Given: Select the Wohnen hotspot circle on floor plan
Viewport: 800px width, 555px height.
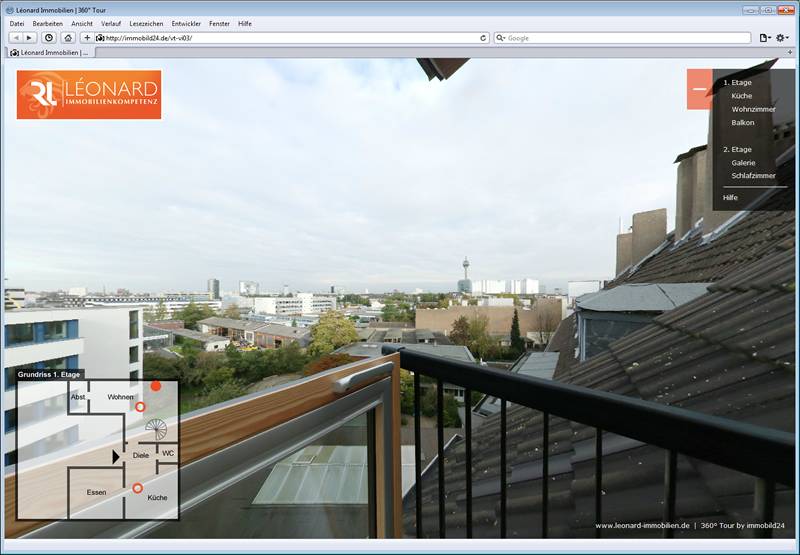Looking at the screenshot, I should (140, 407).
